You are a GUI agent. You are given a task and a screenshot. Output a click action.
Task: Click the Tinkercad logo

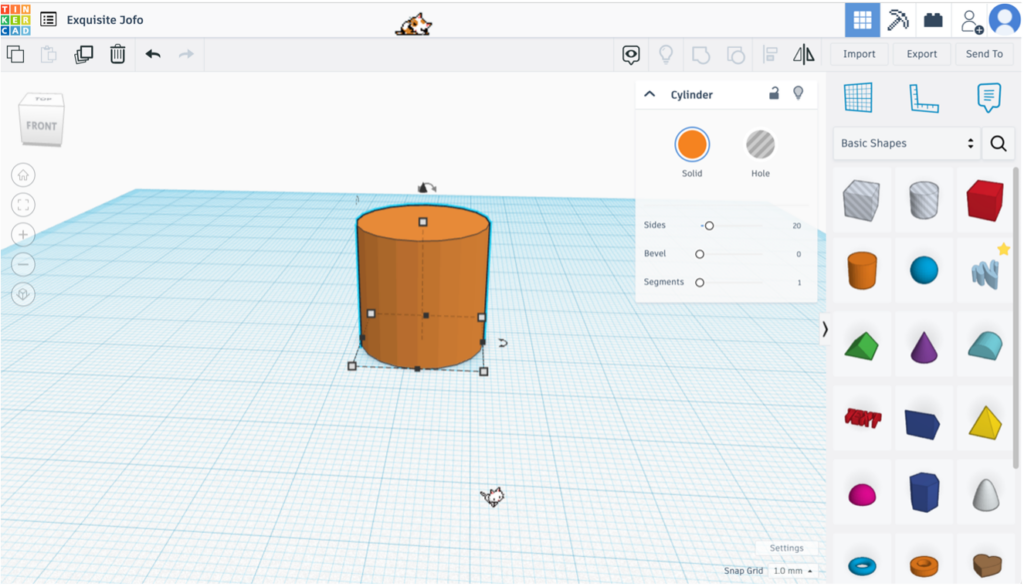[16, 20]
